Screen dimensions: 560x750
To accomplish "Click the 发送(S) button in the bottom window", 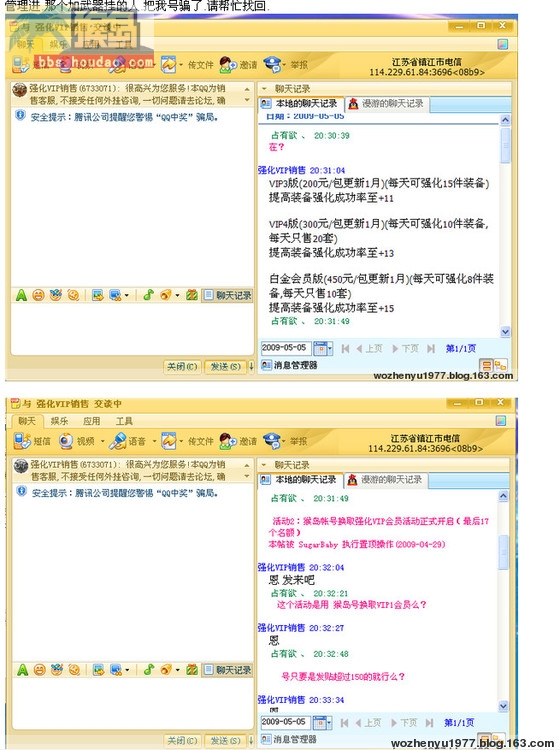I will click(x=226, y=740).
